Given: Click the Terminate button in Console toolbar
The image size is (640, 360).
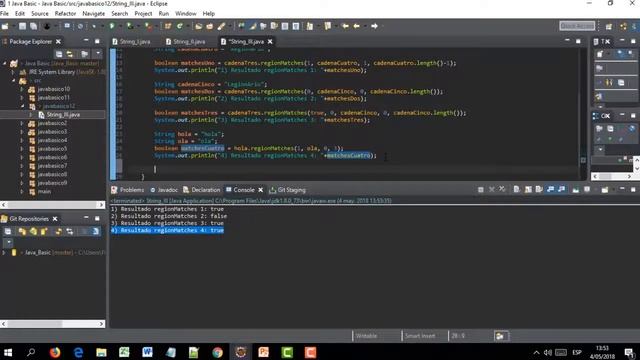Looking at the screenshot, I should click(480, 190).
